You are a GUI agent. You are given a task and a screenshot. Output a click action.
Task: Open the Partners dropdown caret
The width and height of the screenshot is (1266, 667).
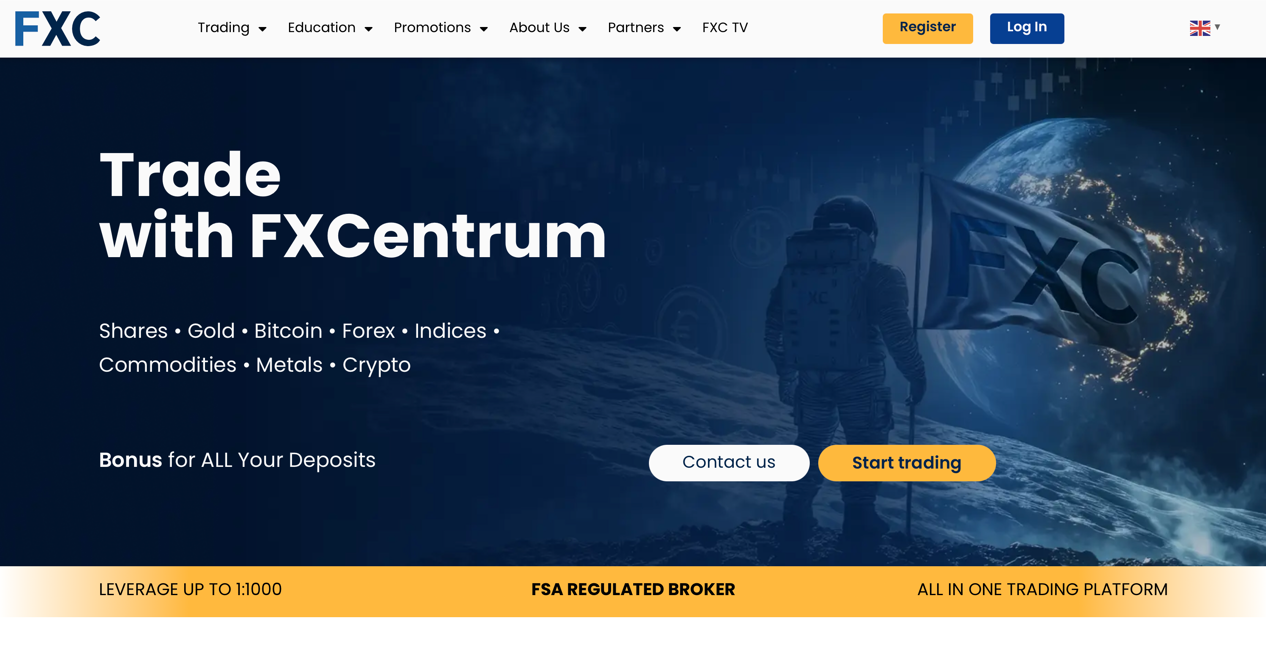pos(677,29)
